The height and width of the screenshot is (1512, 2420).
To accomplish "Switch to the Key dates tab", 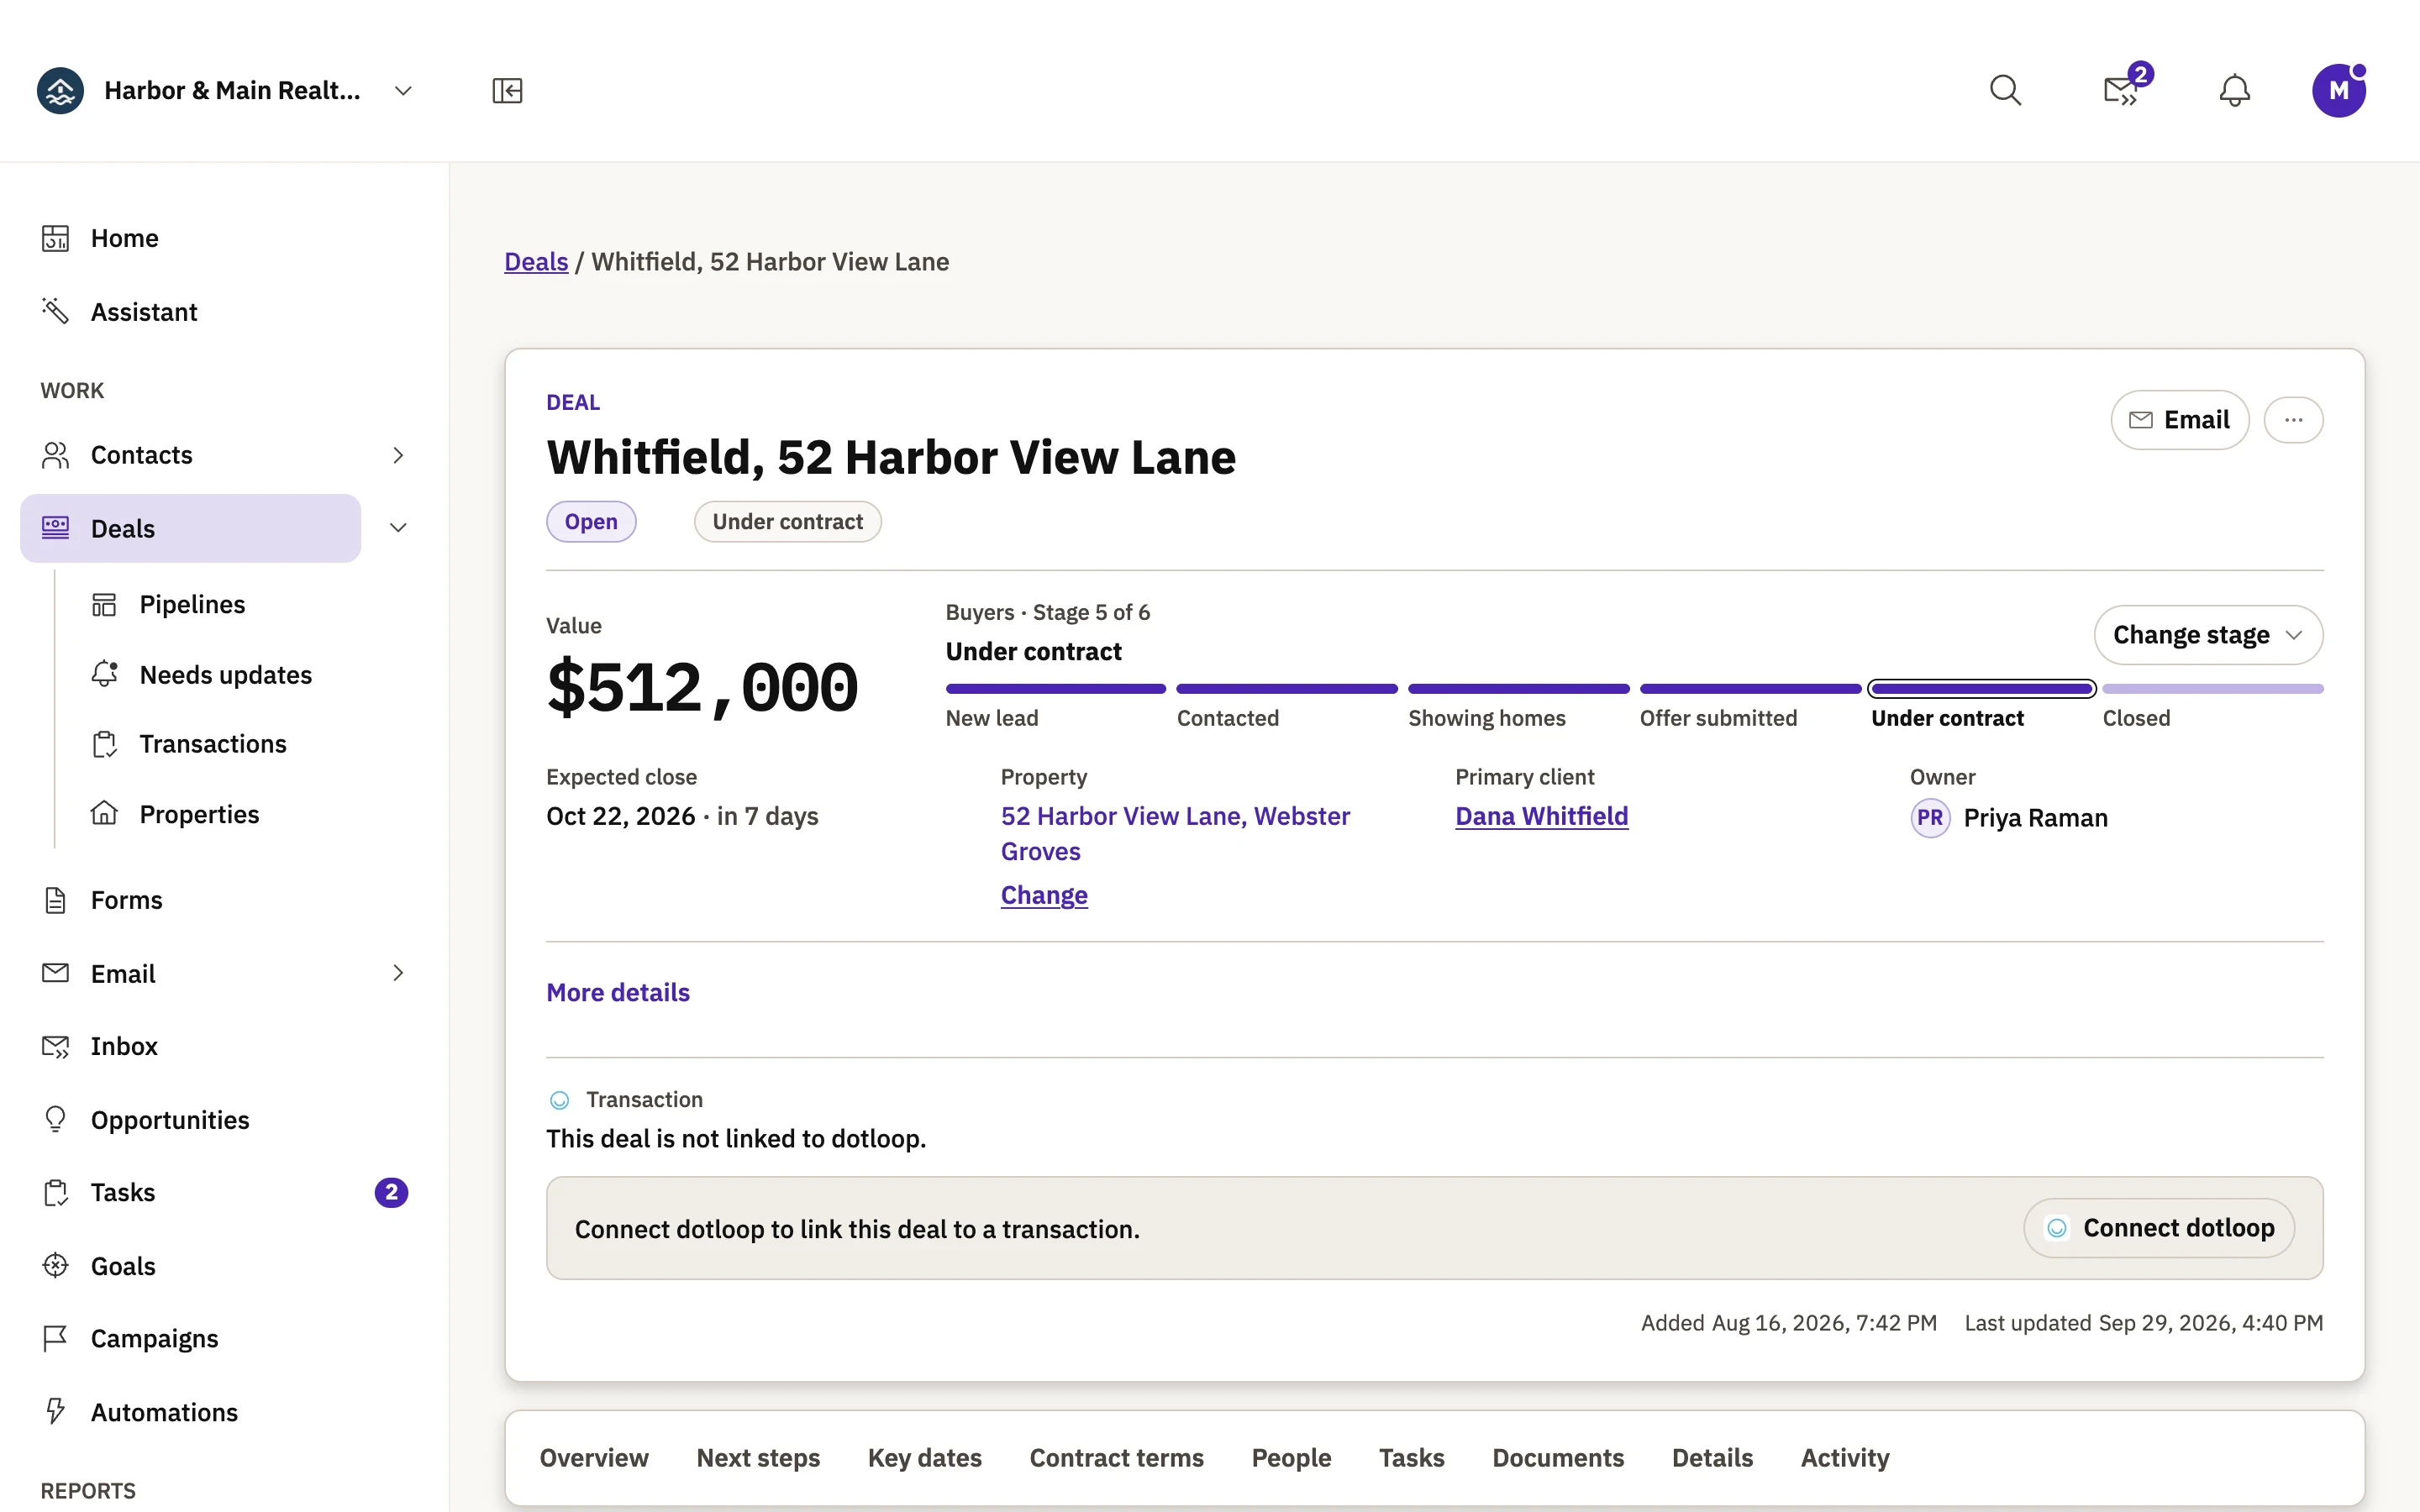I will (924, 1457).
